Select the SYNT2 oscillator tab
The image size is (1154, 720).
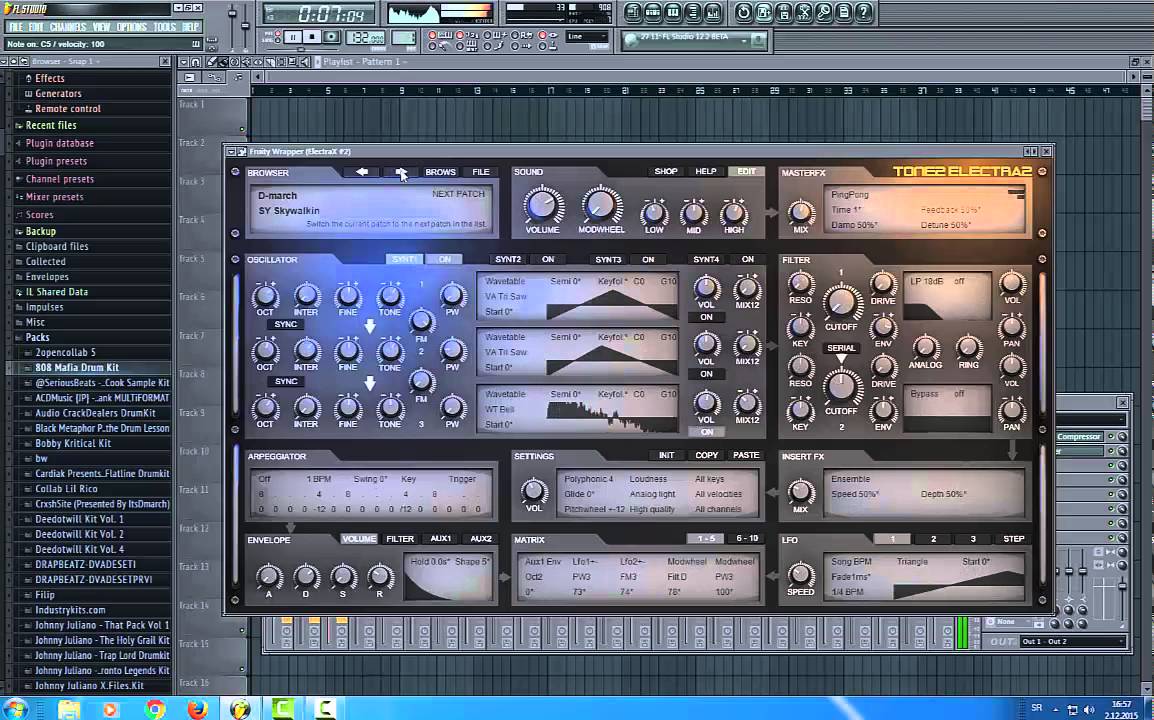[x=508, y=259]
